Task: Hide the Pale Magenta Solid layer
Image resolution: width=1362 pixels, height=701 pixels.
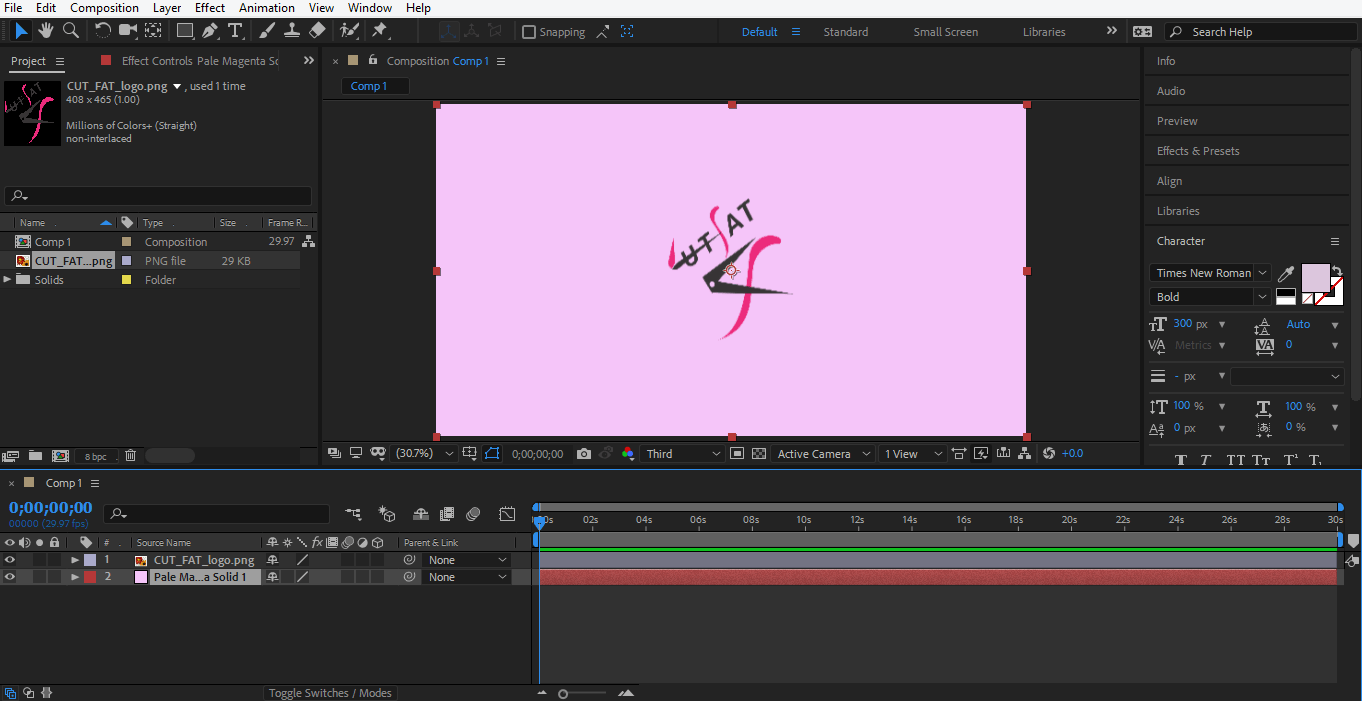Action: 10,577
